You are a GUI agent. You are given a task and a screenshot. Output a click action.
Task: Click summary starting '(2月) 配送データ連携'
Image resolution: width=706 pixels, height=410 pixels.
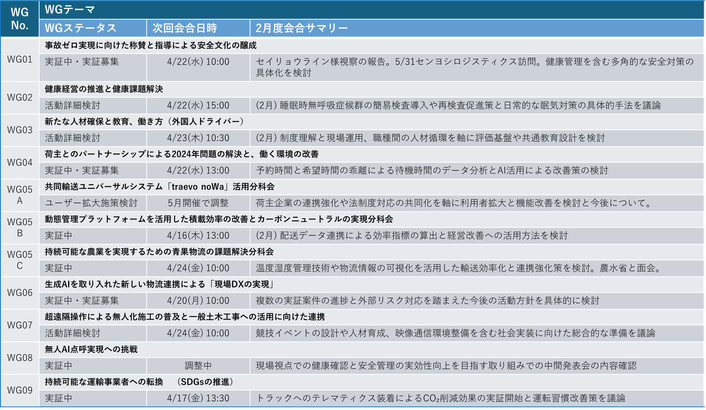click(x=412, y=235)
